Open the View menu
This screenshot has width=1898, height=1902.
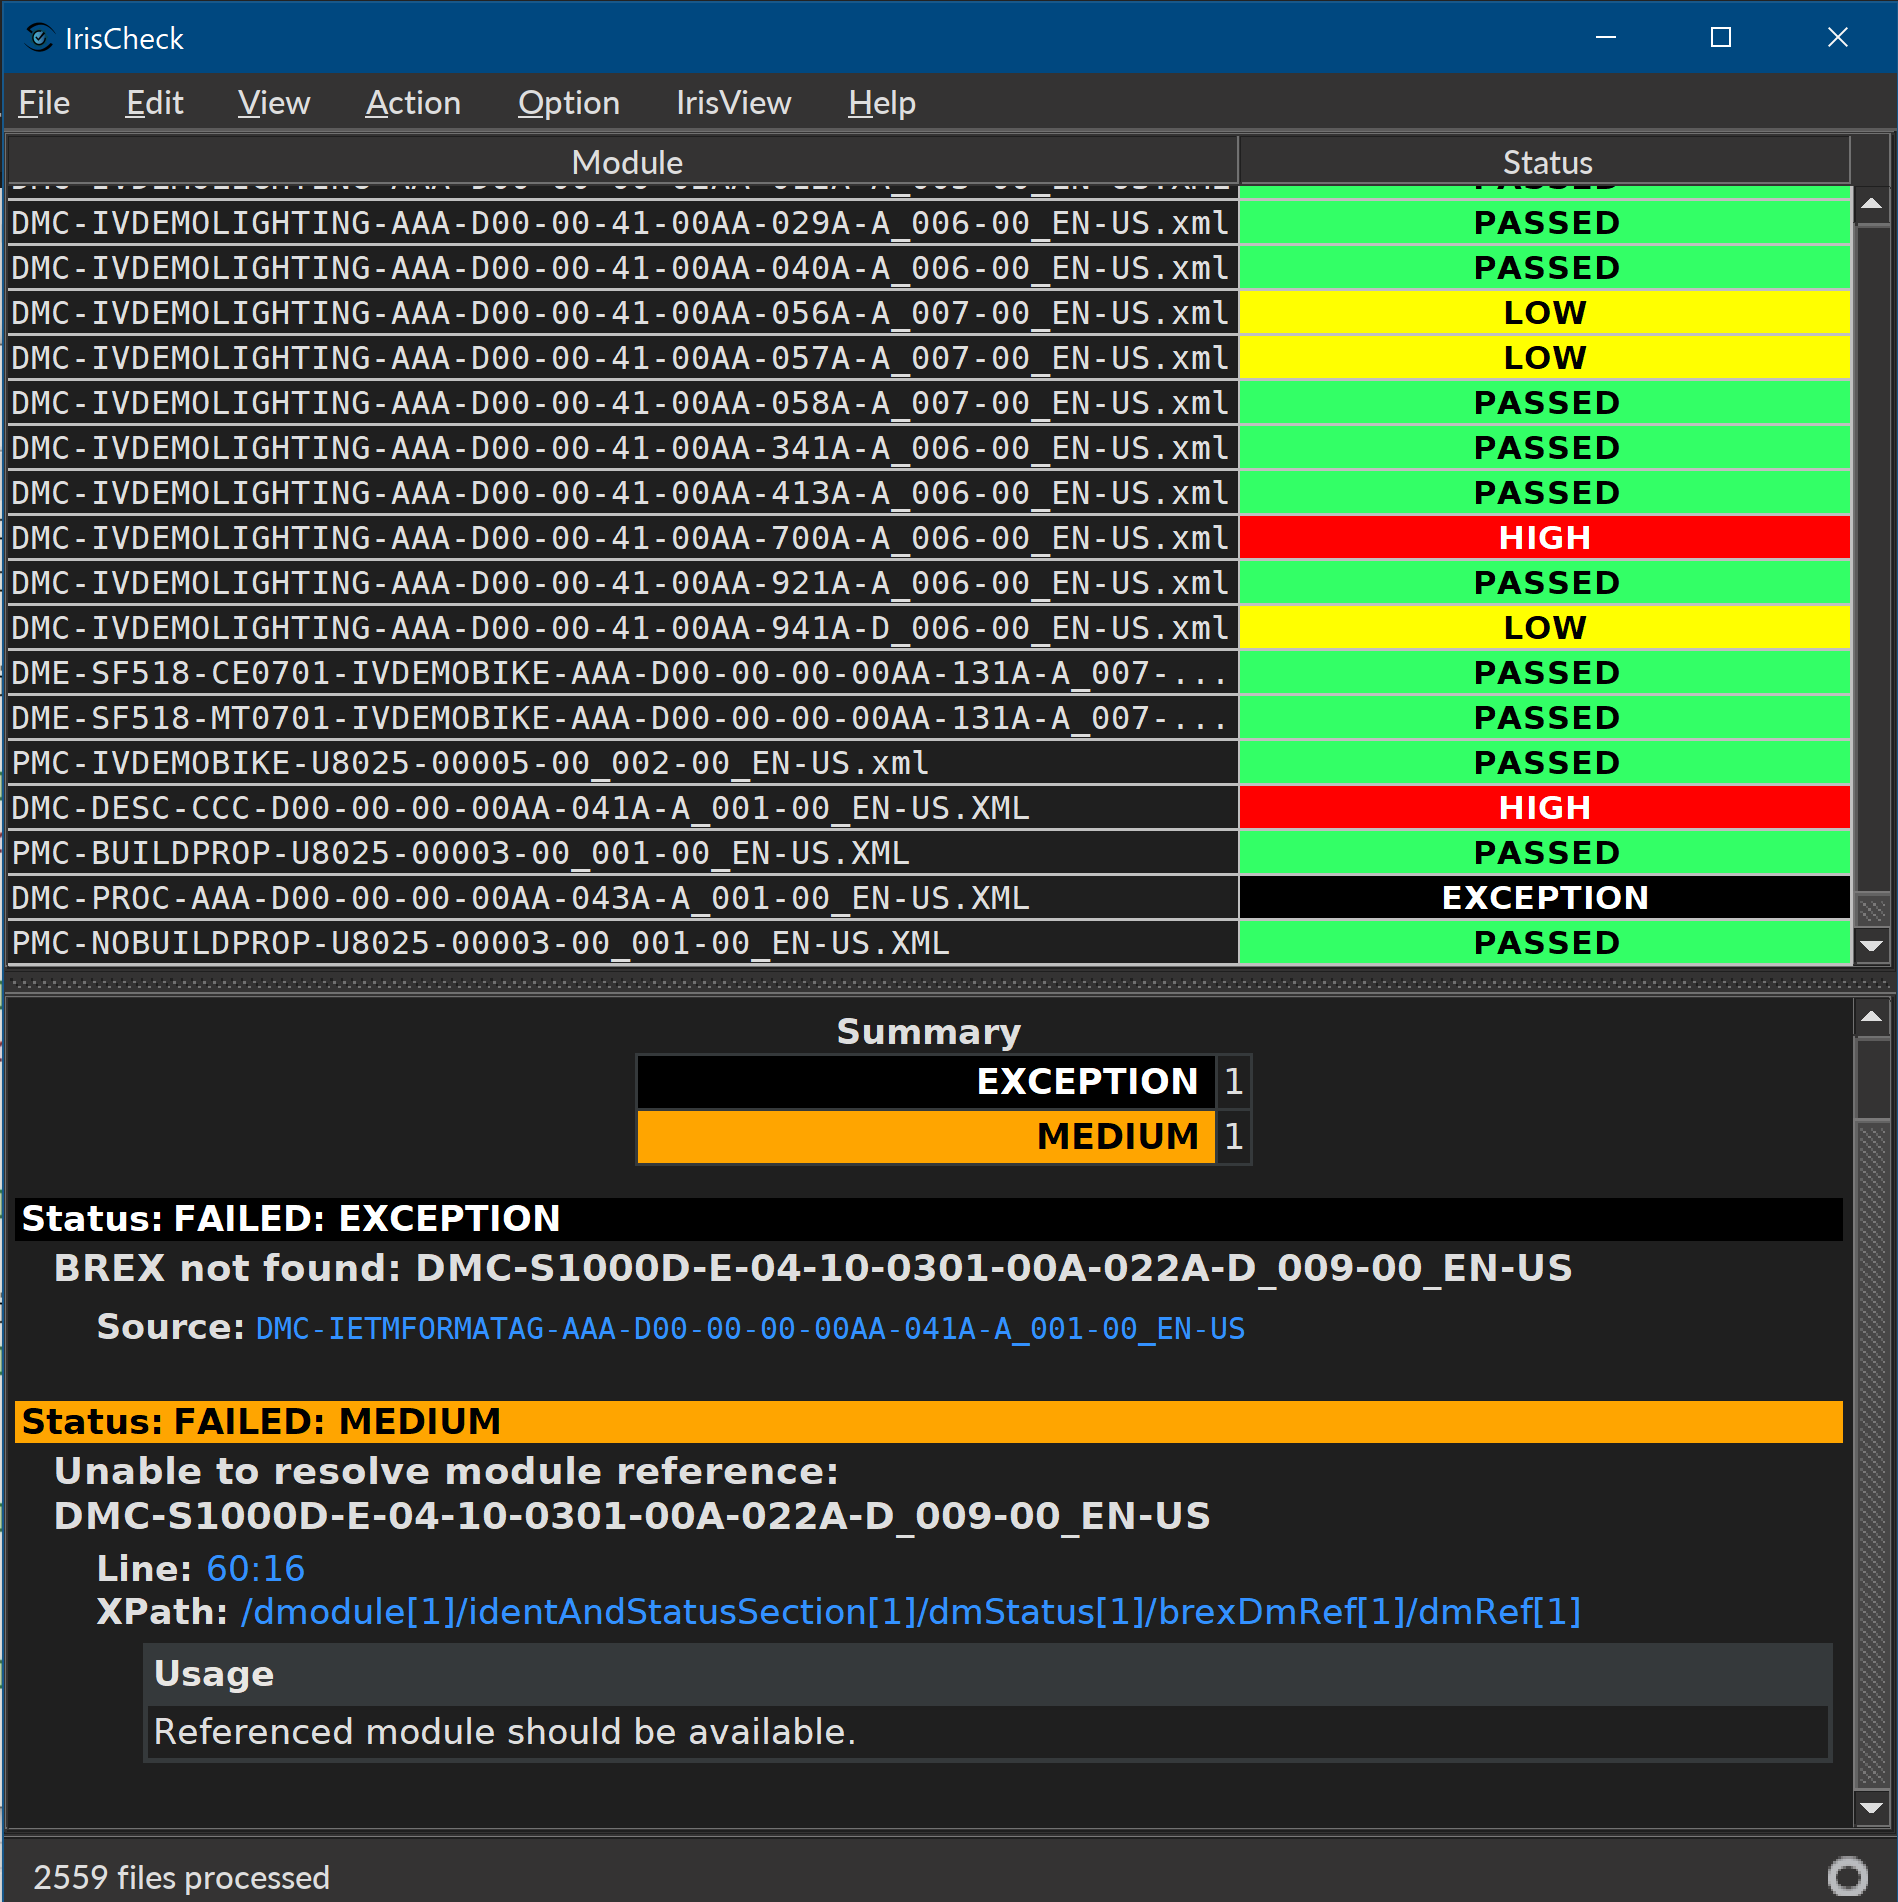274,103
